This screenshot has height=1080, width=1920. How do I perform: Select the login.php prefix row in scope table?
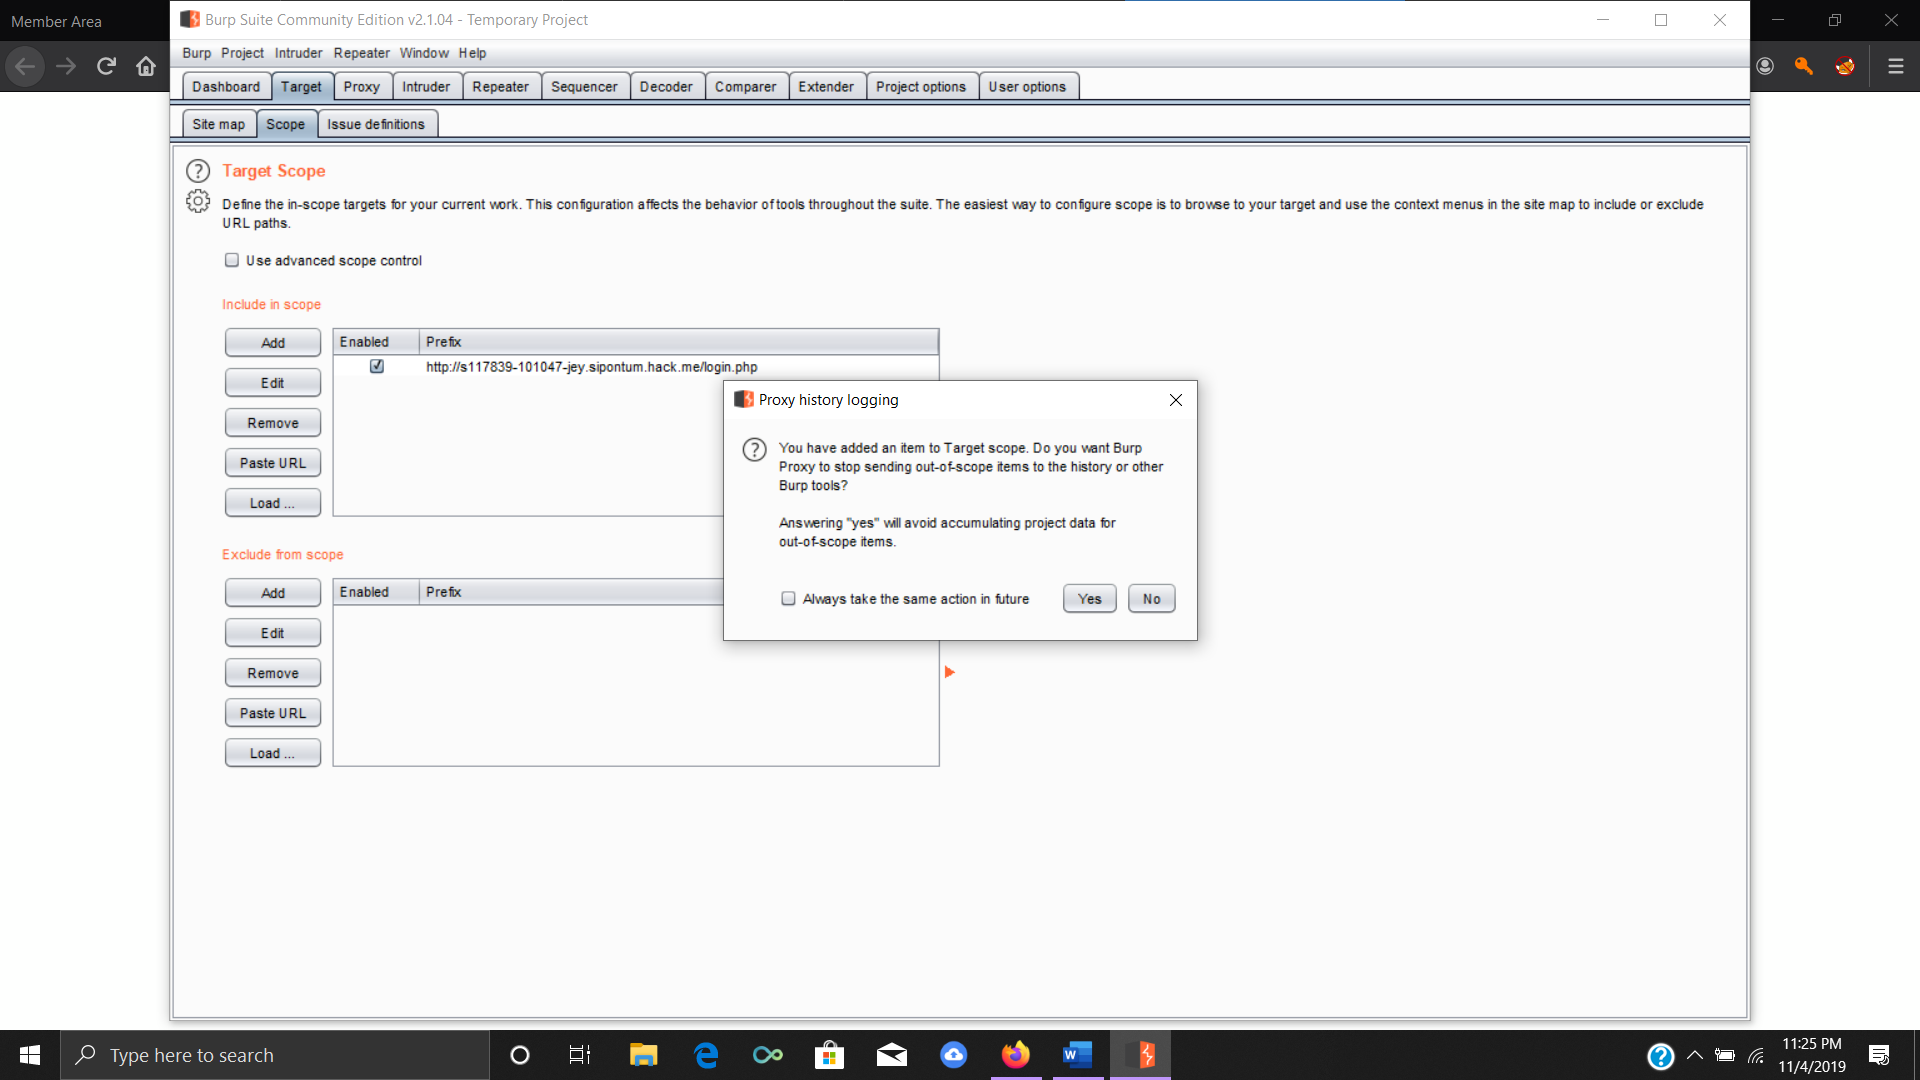click(635, 367)
